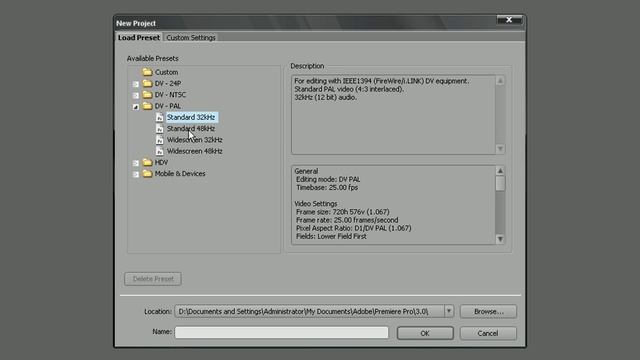
Task: Open the Custom Settings tab
Action: (191, 38)
